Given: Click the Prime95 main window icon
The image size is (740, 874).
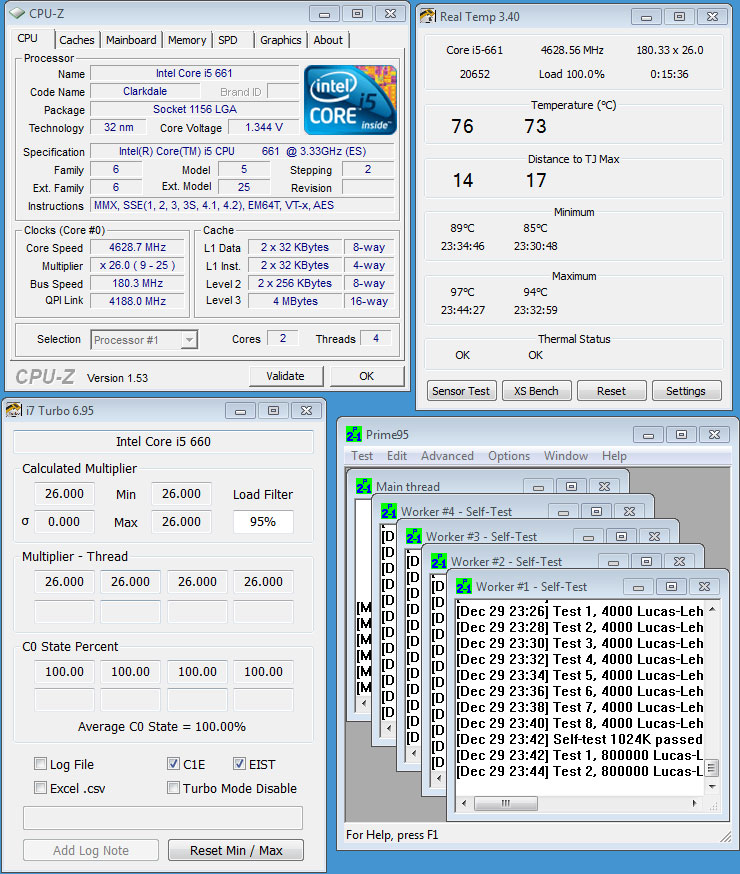Looking at the screenshot, I should pyautogui.click(x=354, y=434).
